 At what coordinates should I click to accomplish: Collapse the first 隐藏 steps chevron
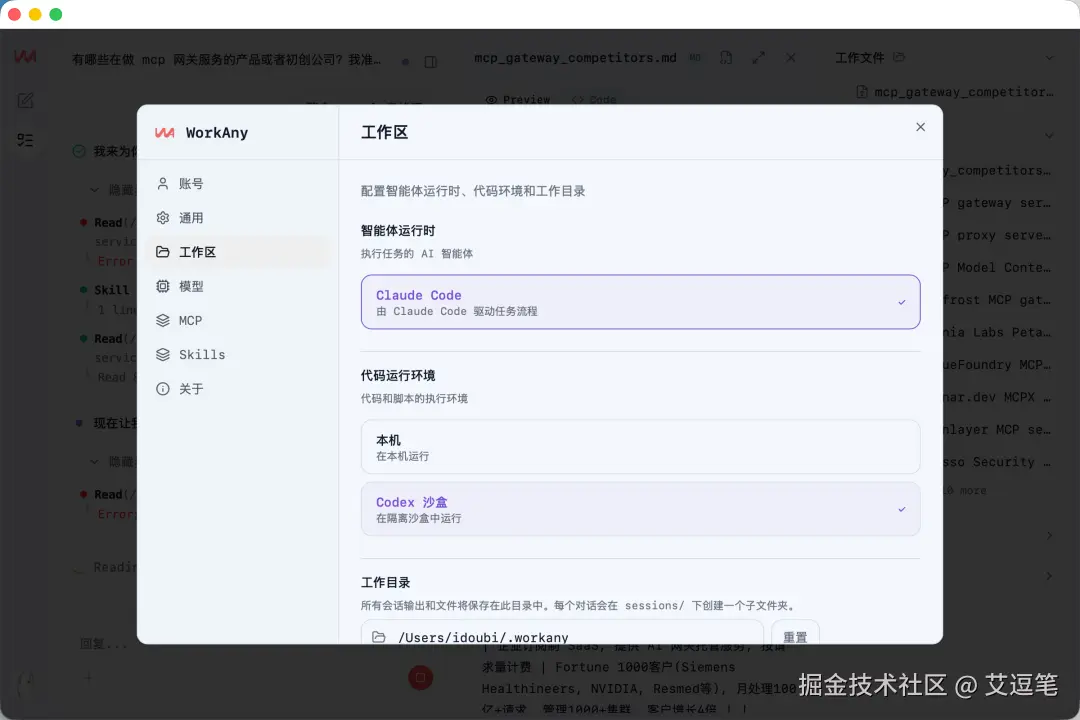tap(94, 189)
